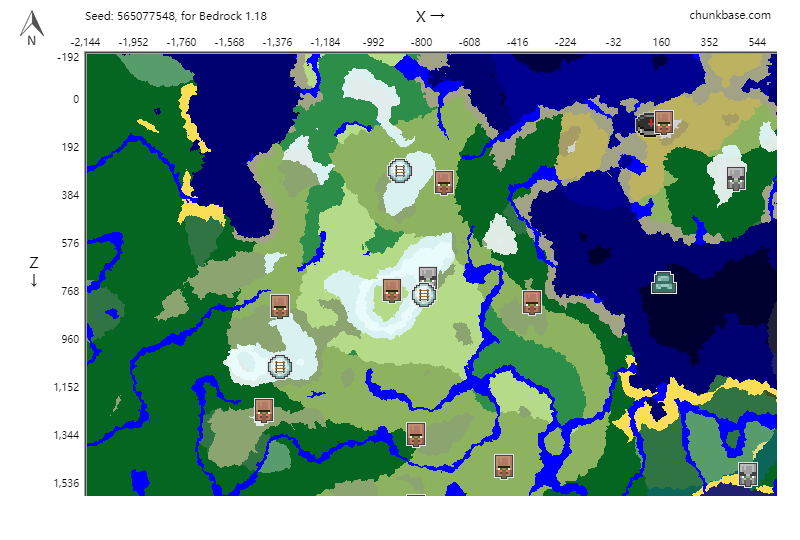Click the X-axis tick label '-416'
800x540 pixels.
pyautogui.click(x=517, y=42)
